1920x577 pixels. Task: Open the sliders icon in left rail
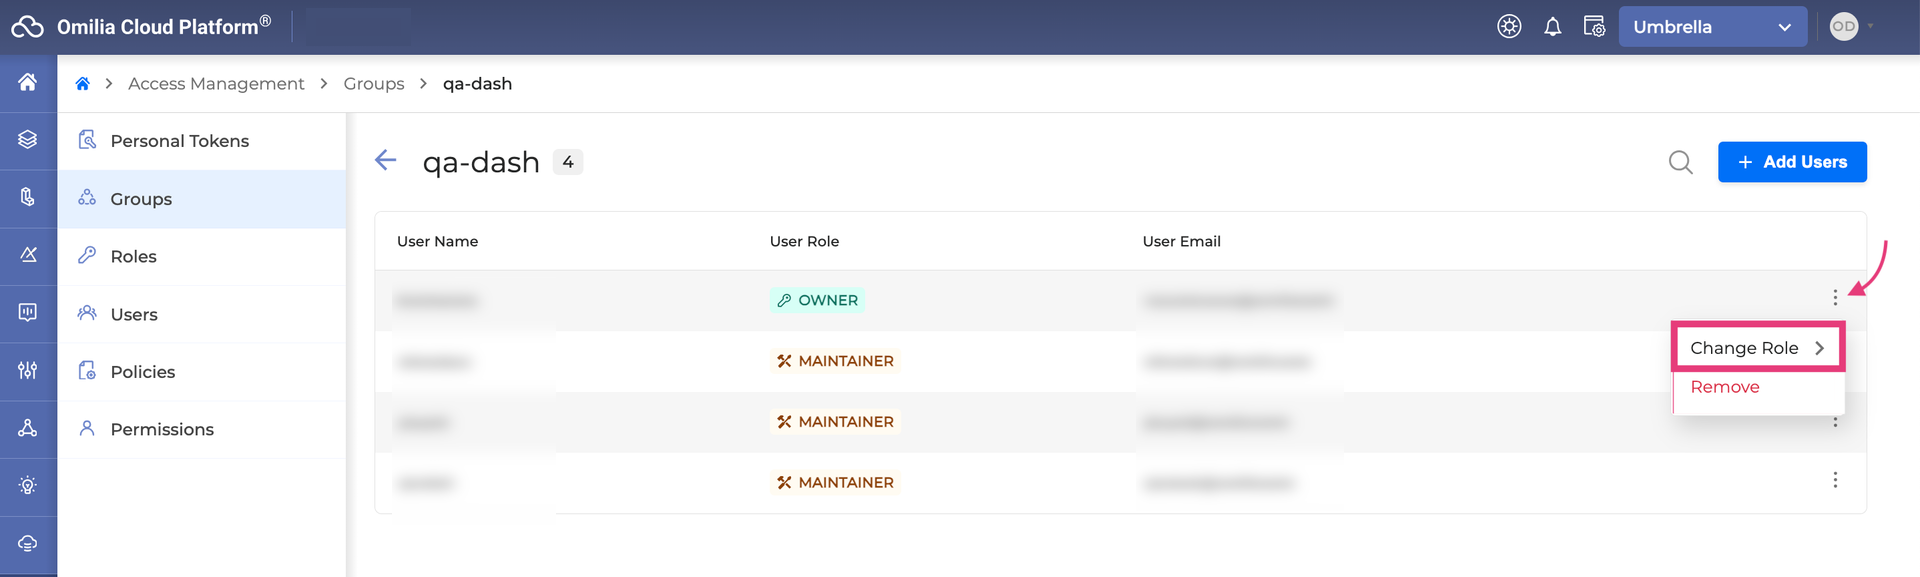28,371
